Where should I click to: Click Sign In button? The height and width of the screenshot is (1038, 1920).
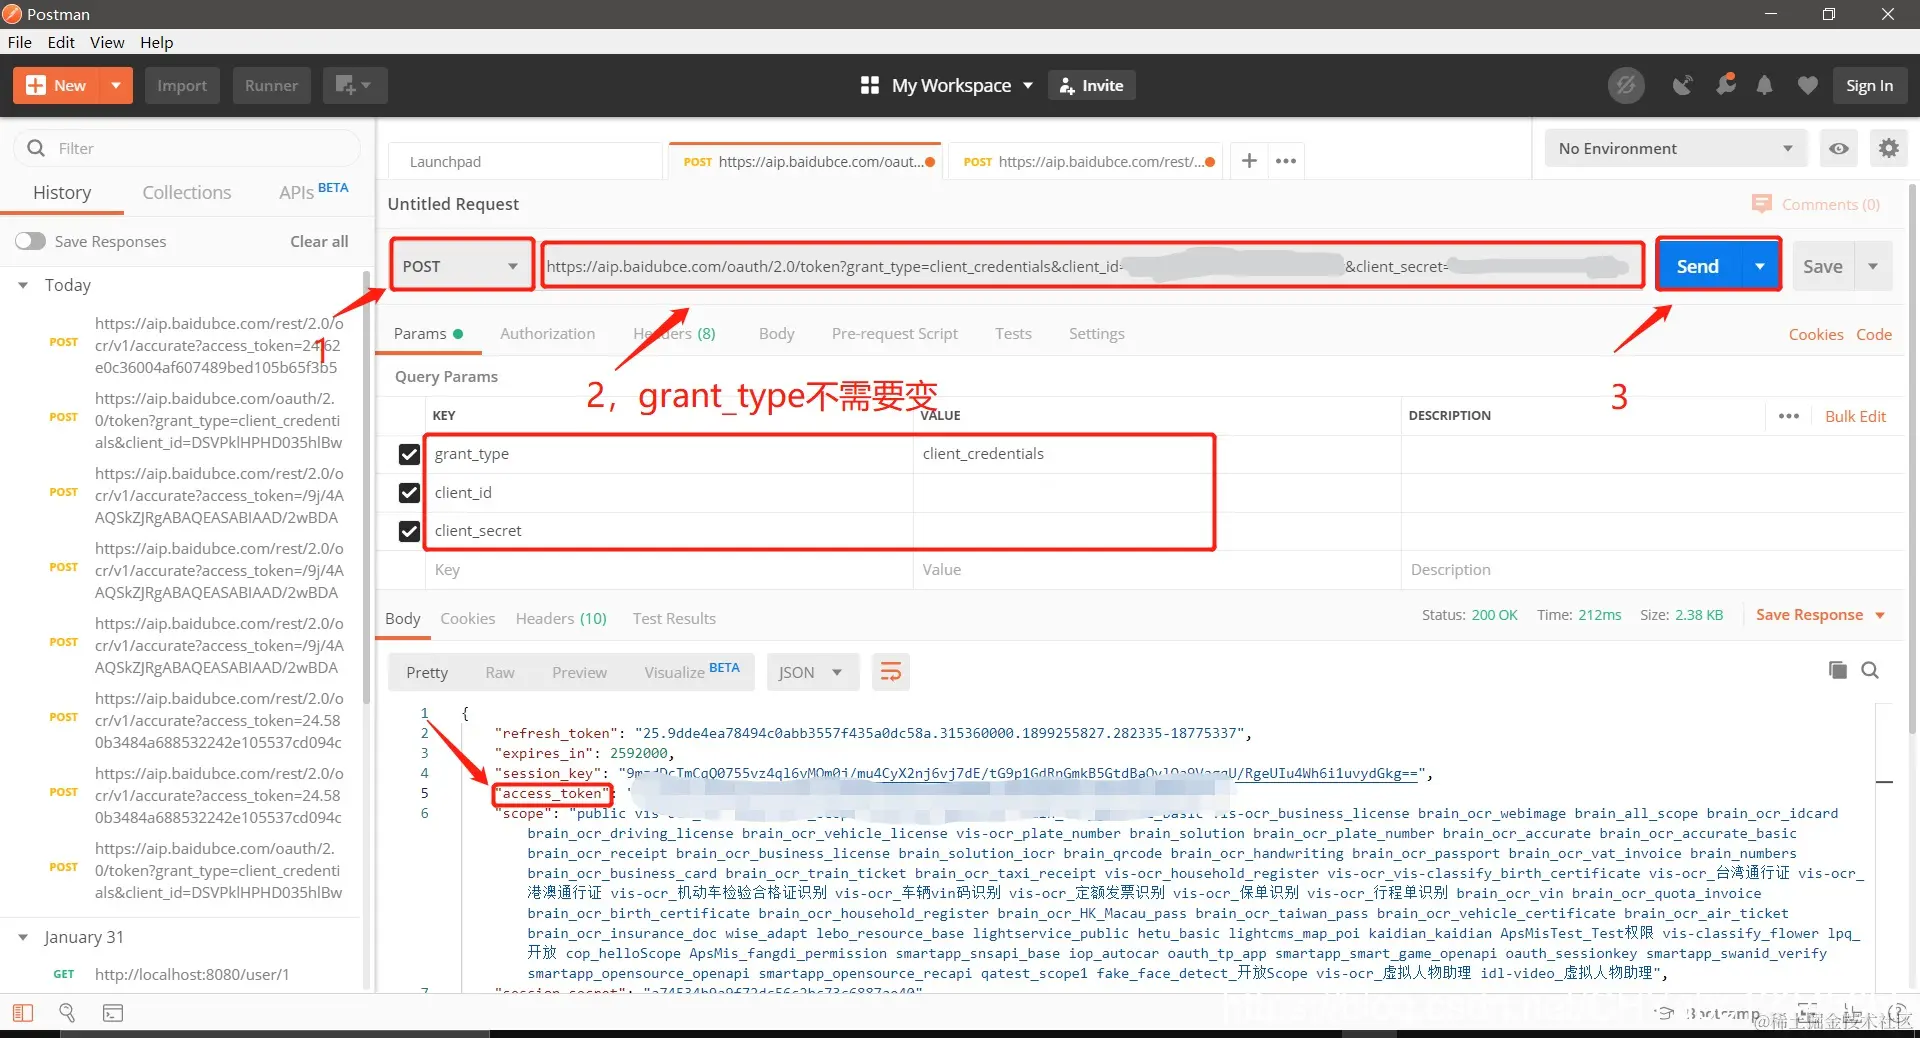[x=1869, y=85]
